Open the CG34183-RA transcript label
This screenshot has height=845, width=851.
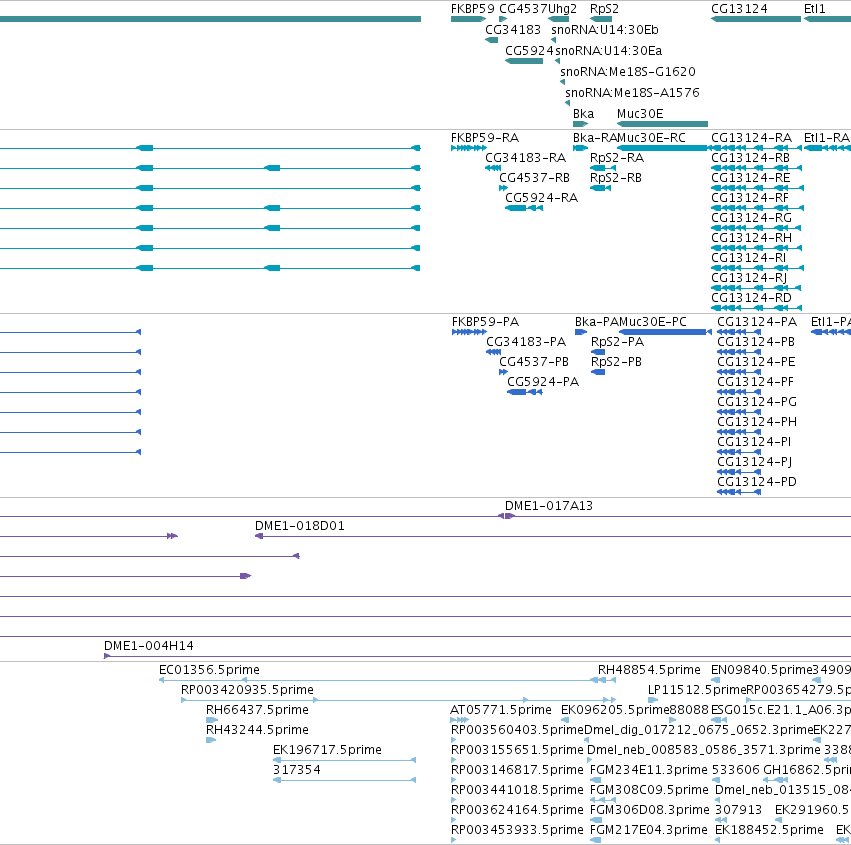[525, 157]
